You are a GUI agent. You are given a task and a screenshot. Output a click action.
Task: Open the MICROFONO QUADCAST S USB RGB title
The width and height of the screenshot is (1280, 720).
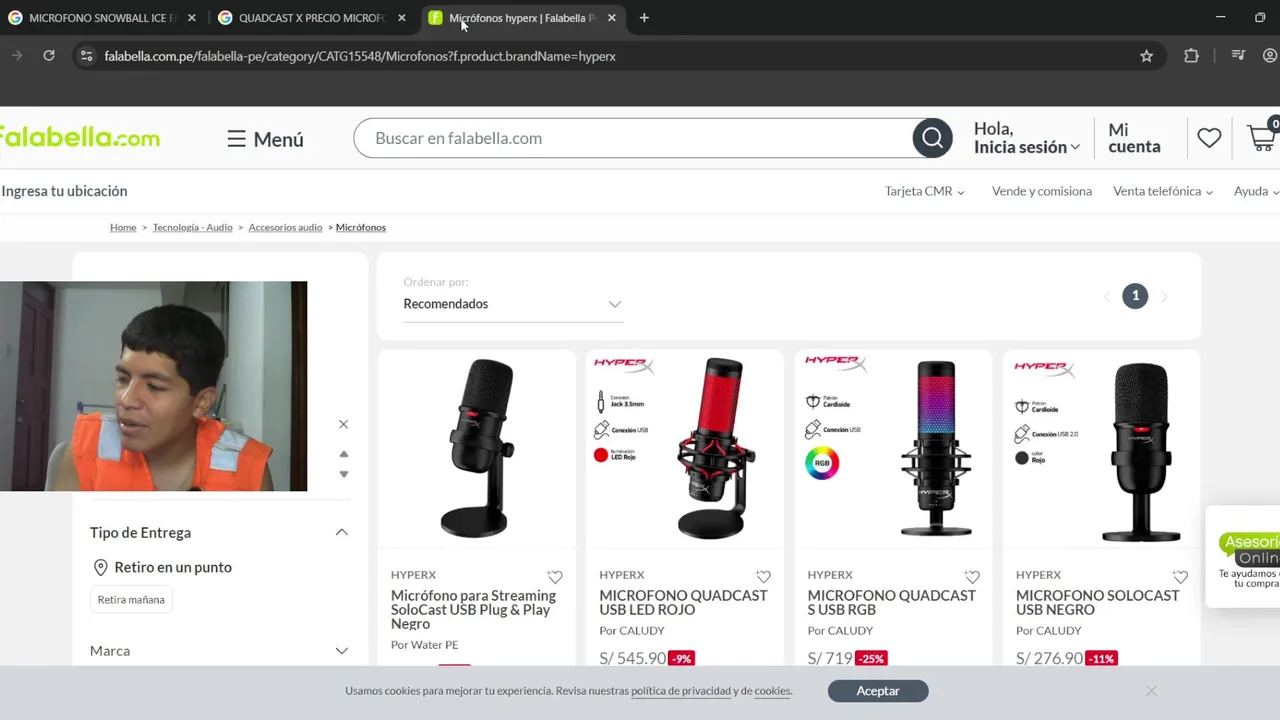click(891, 602)
